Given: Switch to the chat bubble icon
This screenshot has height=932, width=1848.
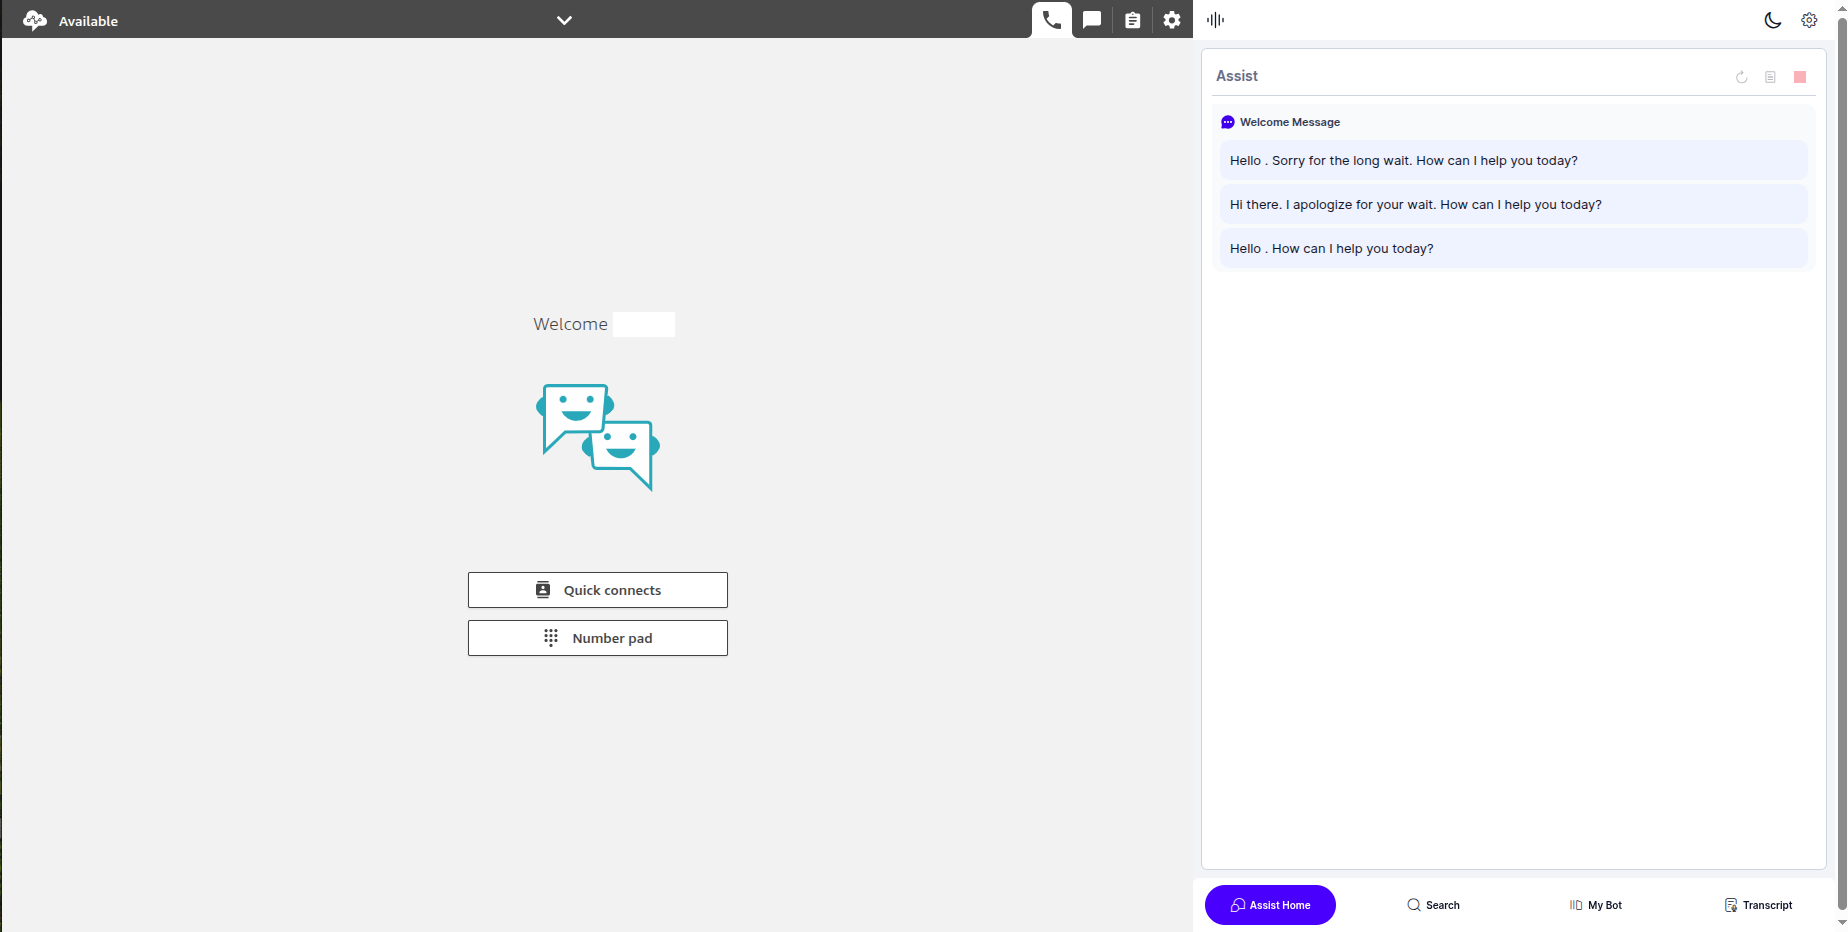Looking at the screenshot, I should pyautogui.click(x=1092, y=20).
